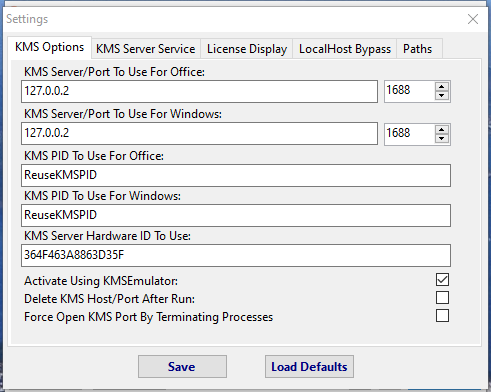Uncheck Activate Using KMSEmulator checkbox

(x=442, y=280)
